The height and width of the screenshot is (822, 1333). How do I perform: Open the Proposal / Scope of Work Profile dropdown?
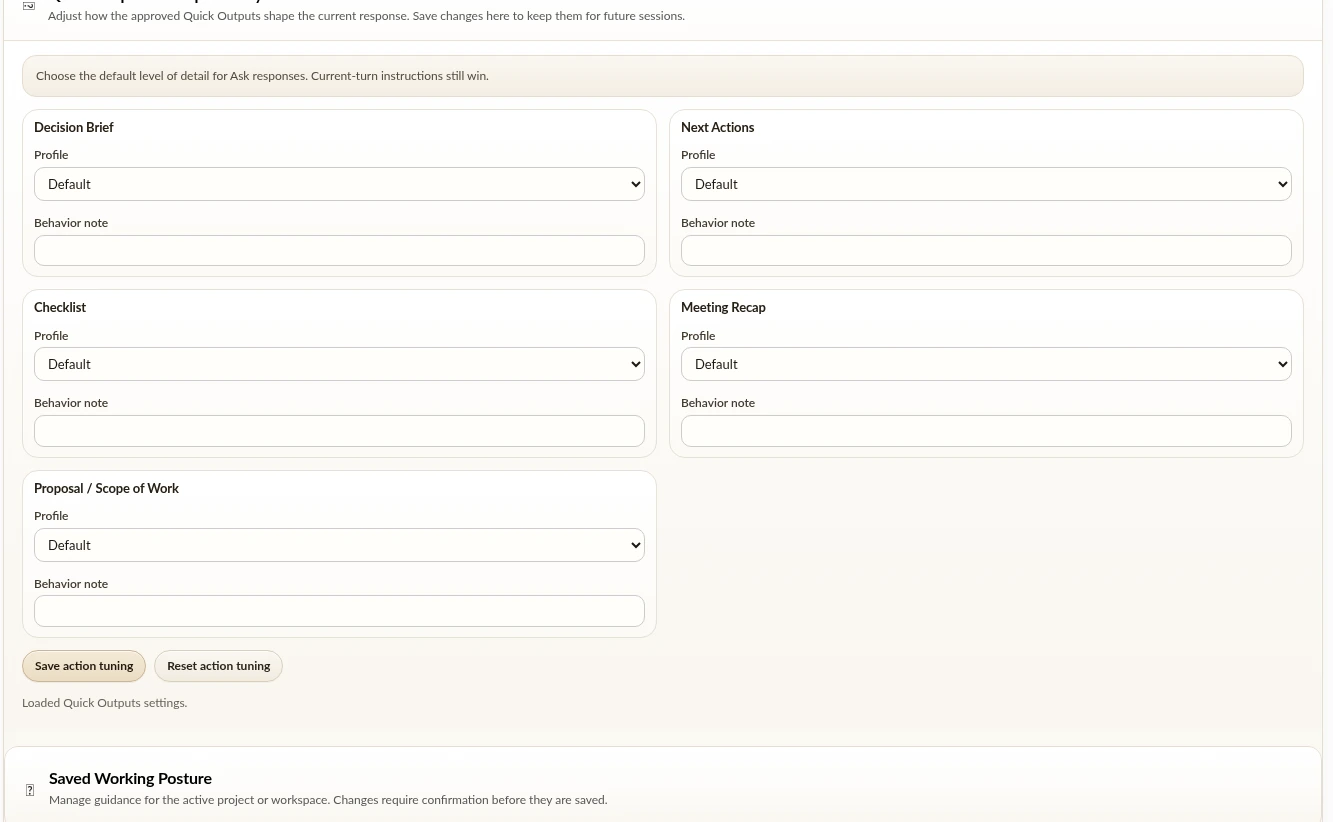[x=339, y=545]
